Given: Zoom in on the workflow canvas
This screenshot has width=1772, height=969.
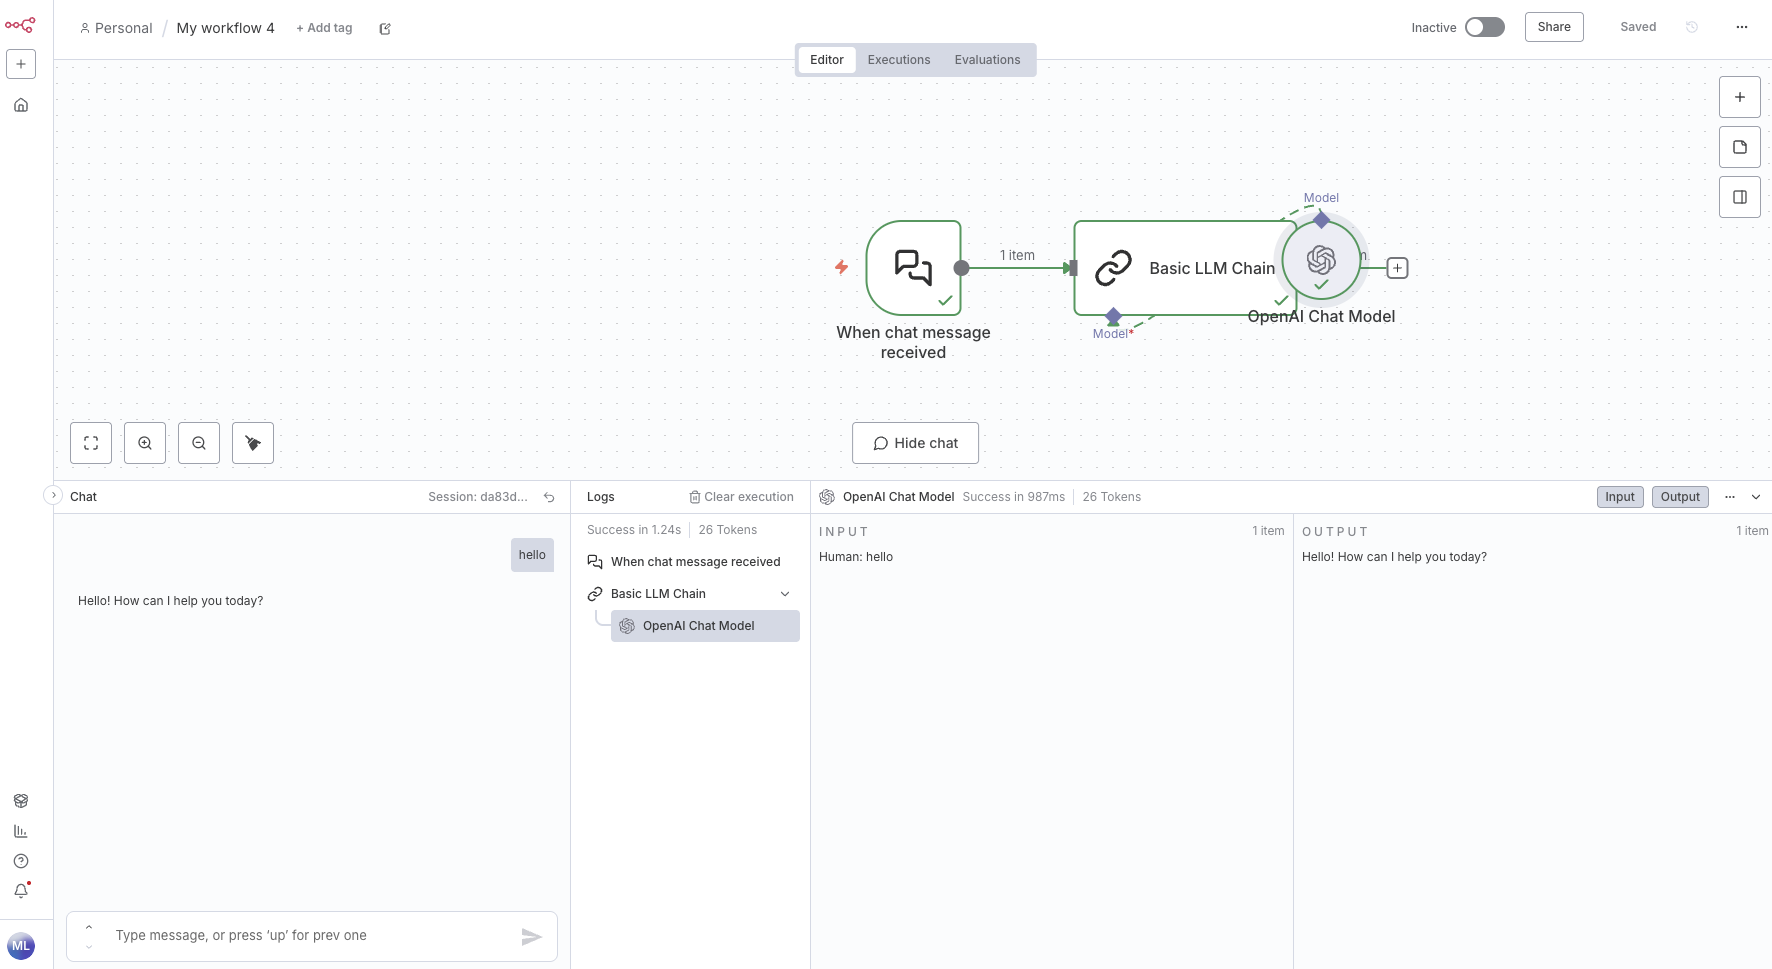Looking at the screenshot, I should (145, 443).
